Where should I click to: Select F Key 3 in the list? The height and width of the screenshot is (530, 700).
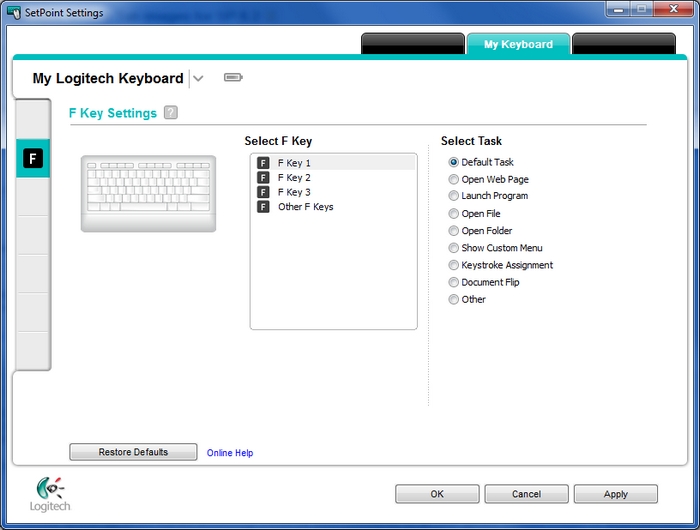tap(335, 192)
